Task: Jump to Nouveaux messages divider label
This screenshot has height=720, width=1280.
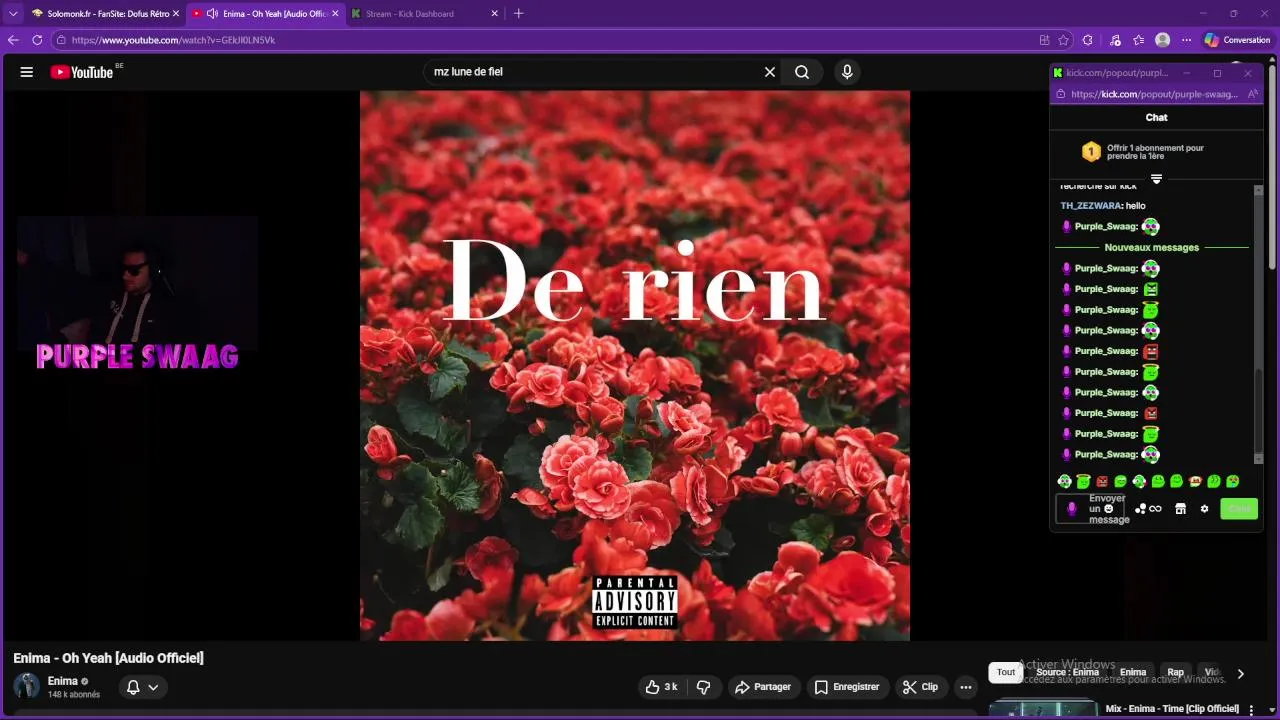Action: [x=1151, y=247]
